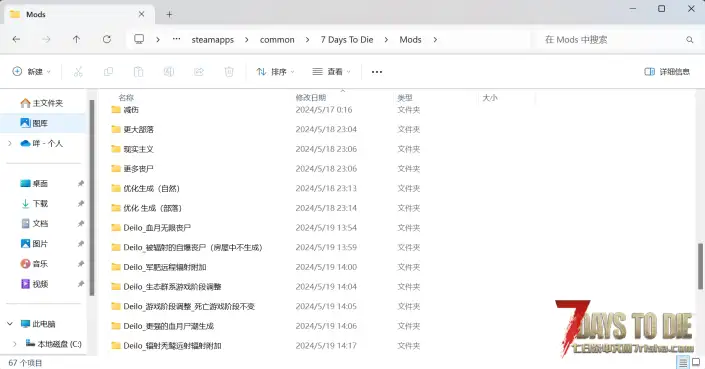705x369 pixels.
Task: Open the 查看 view dropdown
Action: tap(331, 71)
